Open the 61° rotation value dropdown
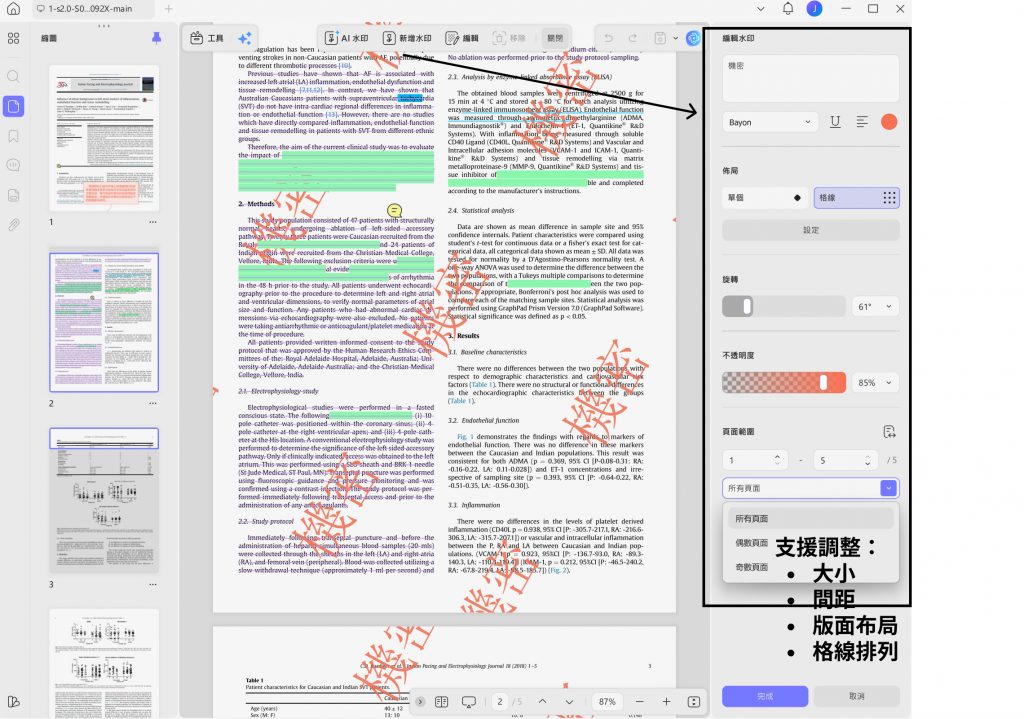The image size is (1024, 719). (x=875, y=306)
